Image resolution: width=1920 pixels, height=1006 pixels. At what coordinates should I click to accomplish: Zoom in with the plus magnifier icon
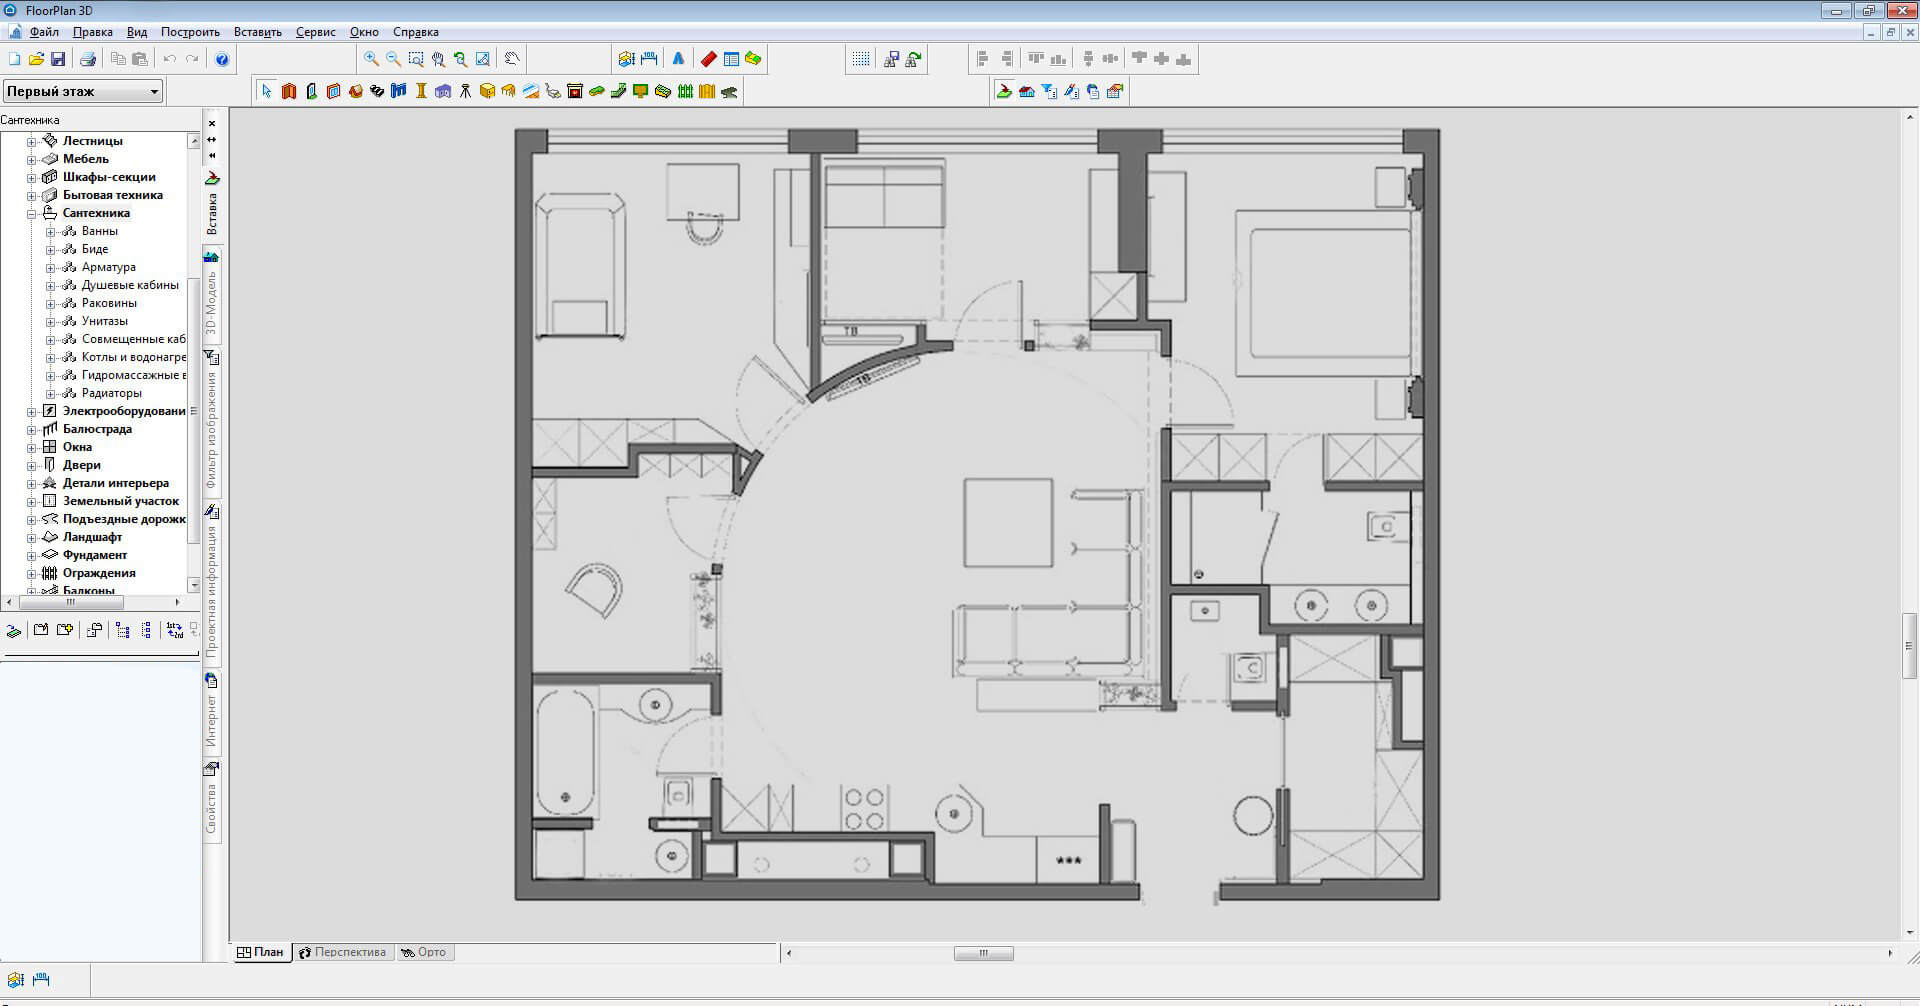(x=371, y=59)
